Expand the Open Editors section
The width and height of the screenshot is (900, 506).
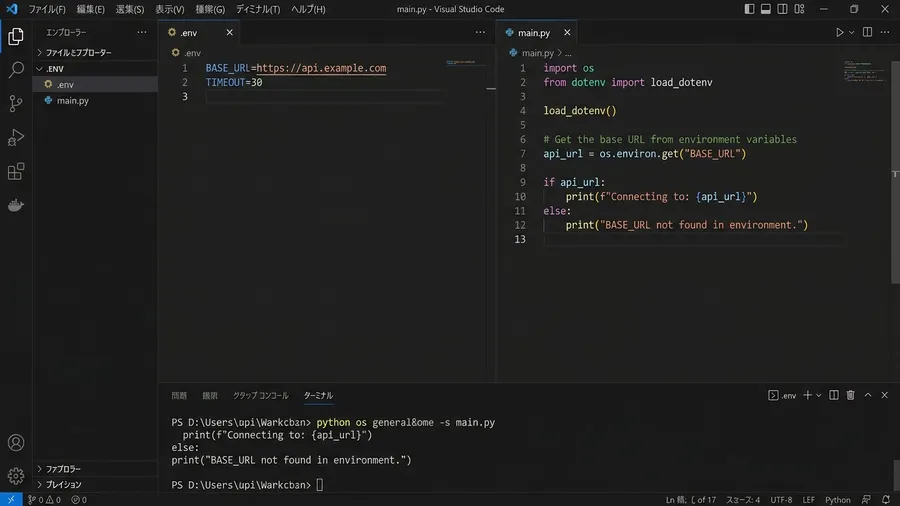tap(95, 52)
